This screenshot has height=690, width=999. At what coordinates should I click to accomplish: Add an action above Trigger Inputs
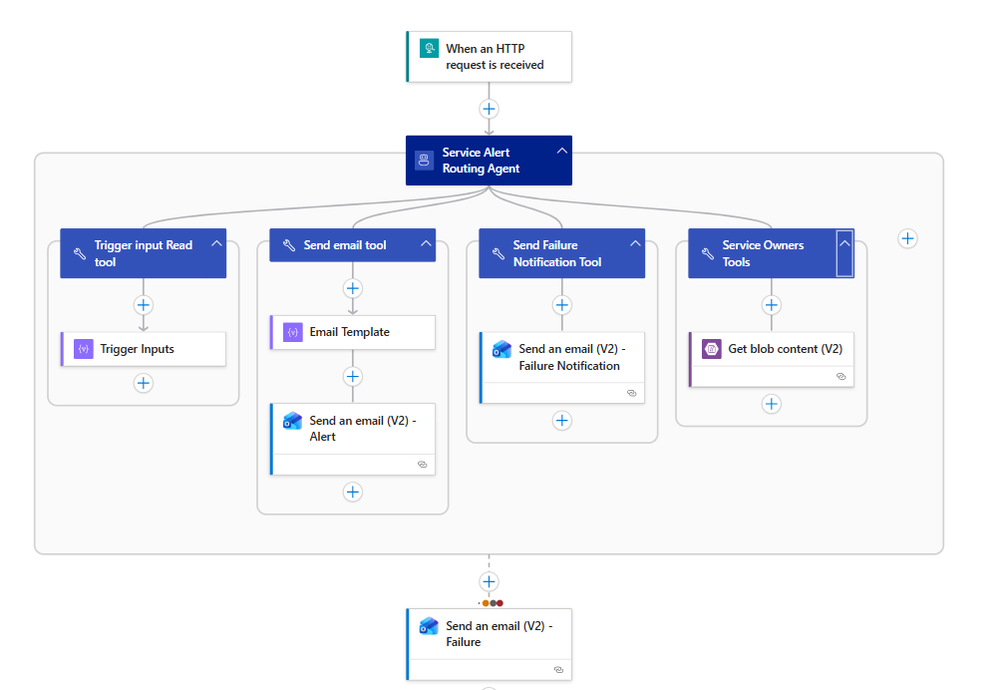pyautogui.click(x=143, y=305)
